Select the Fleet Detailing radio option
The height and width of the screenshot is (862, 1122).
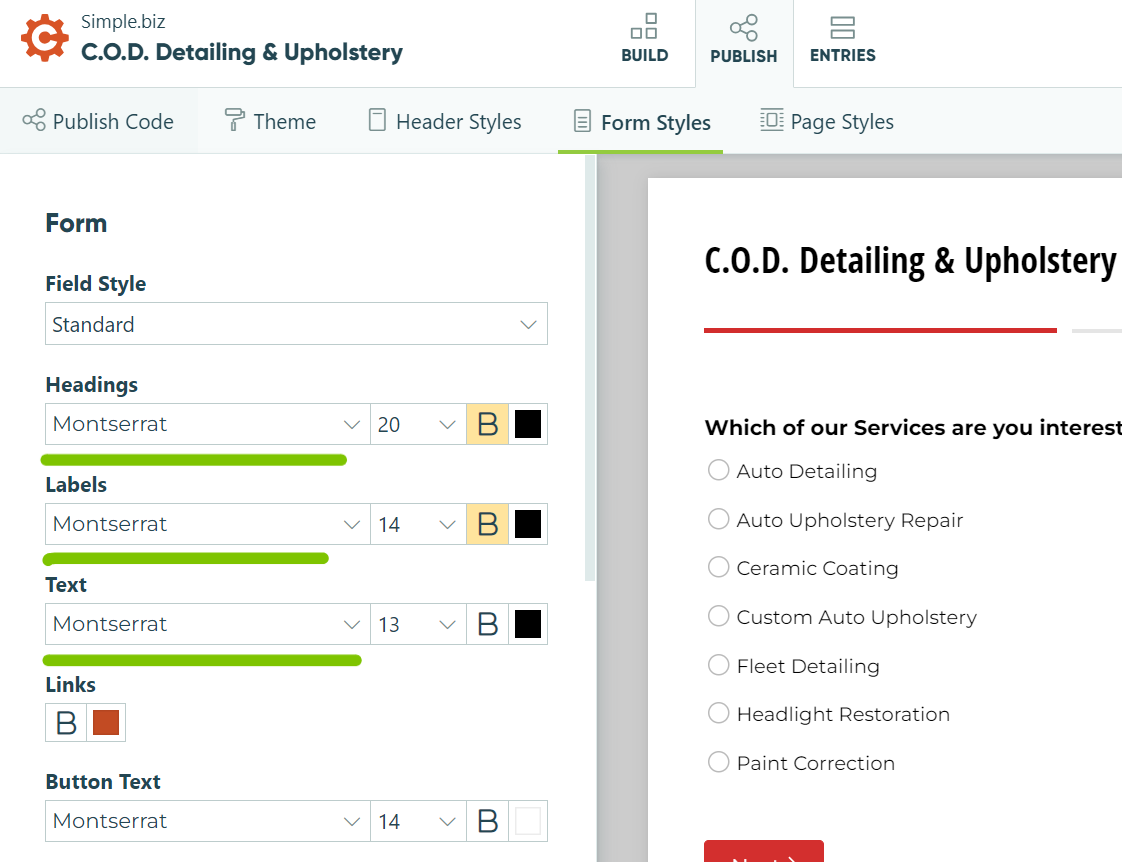coord(718,665)
